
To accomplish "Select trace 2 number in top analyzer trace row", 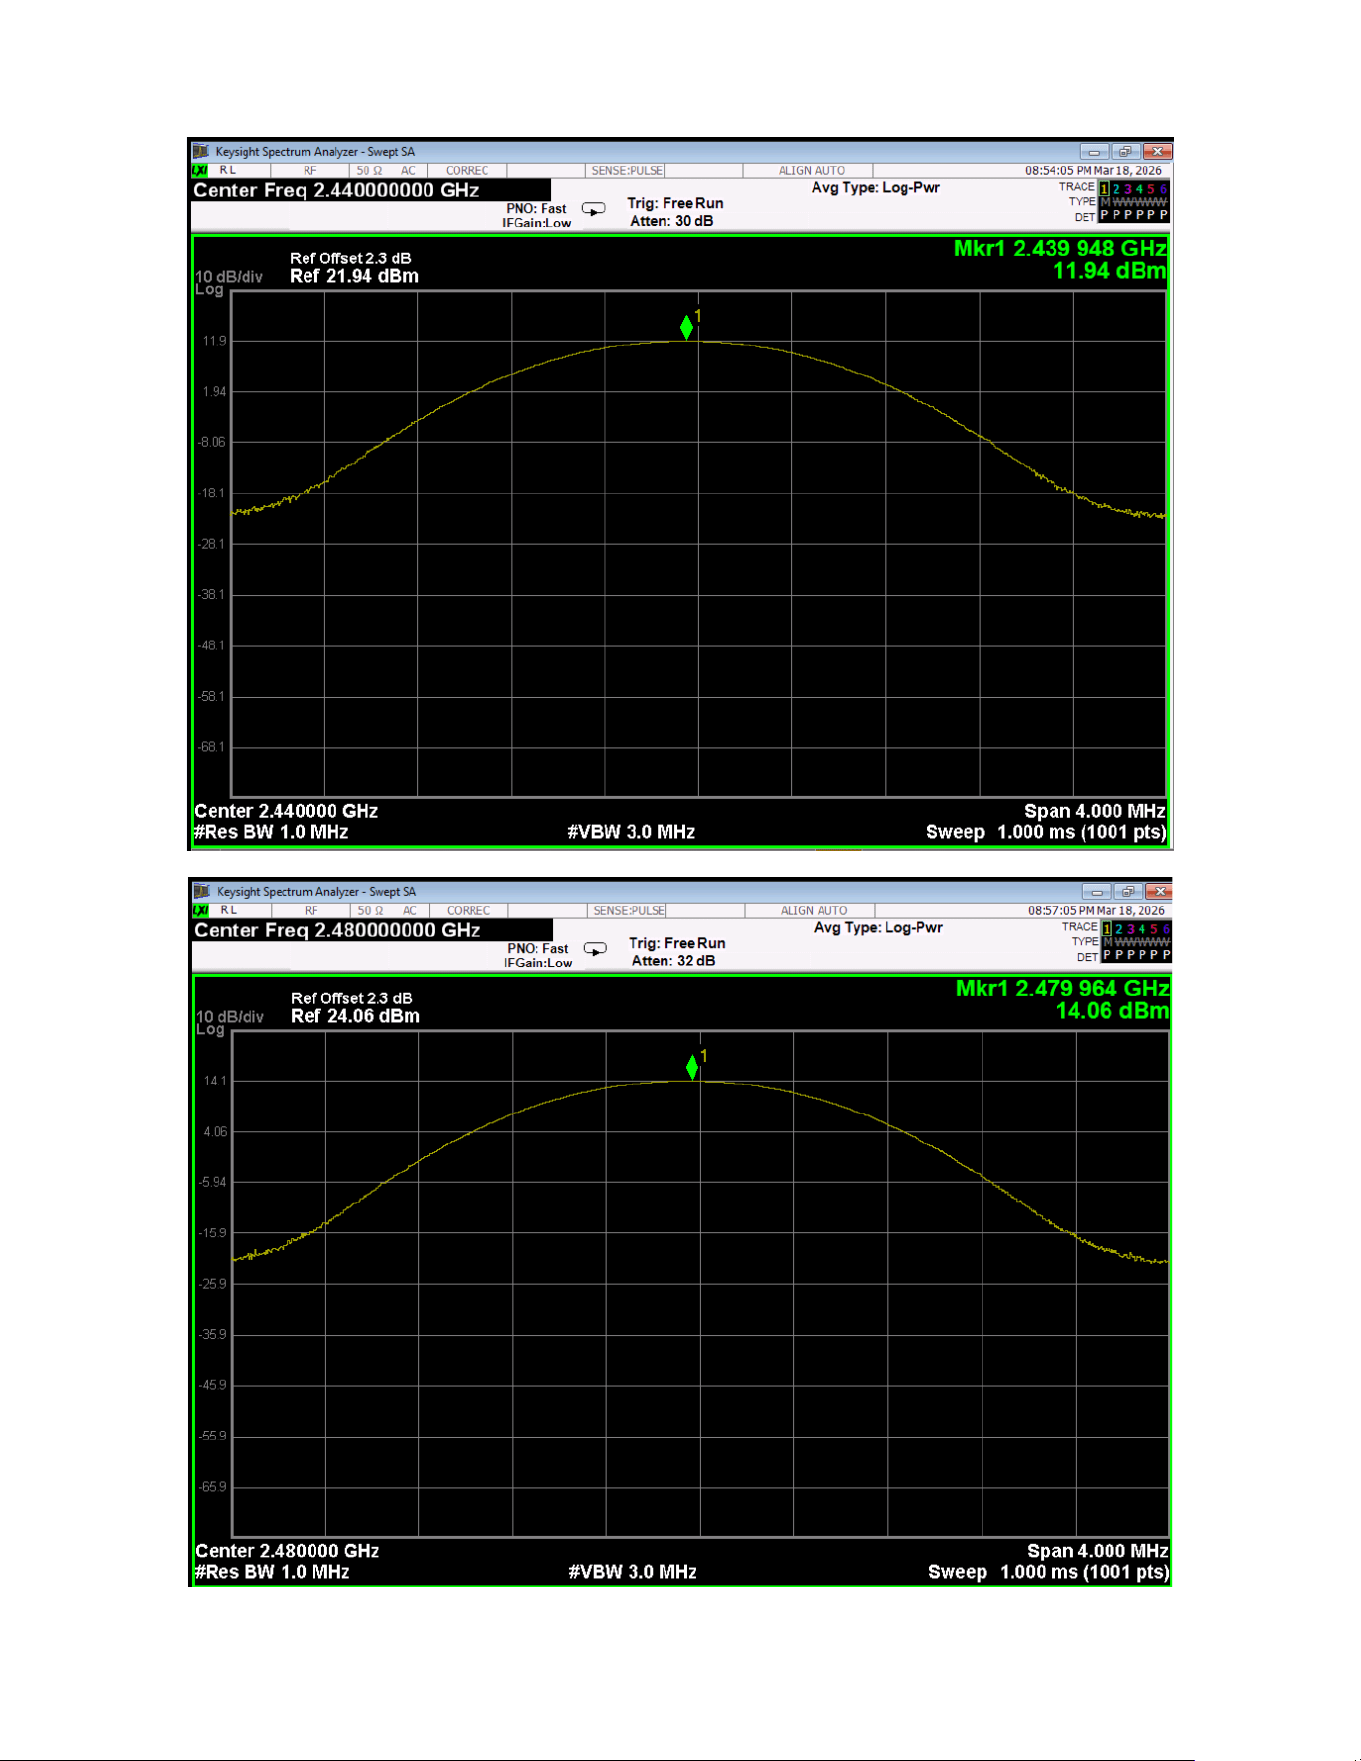I will [x=1116, y=188].
